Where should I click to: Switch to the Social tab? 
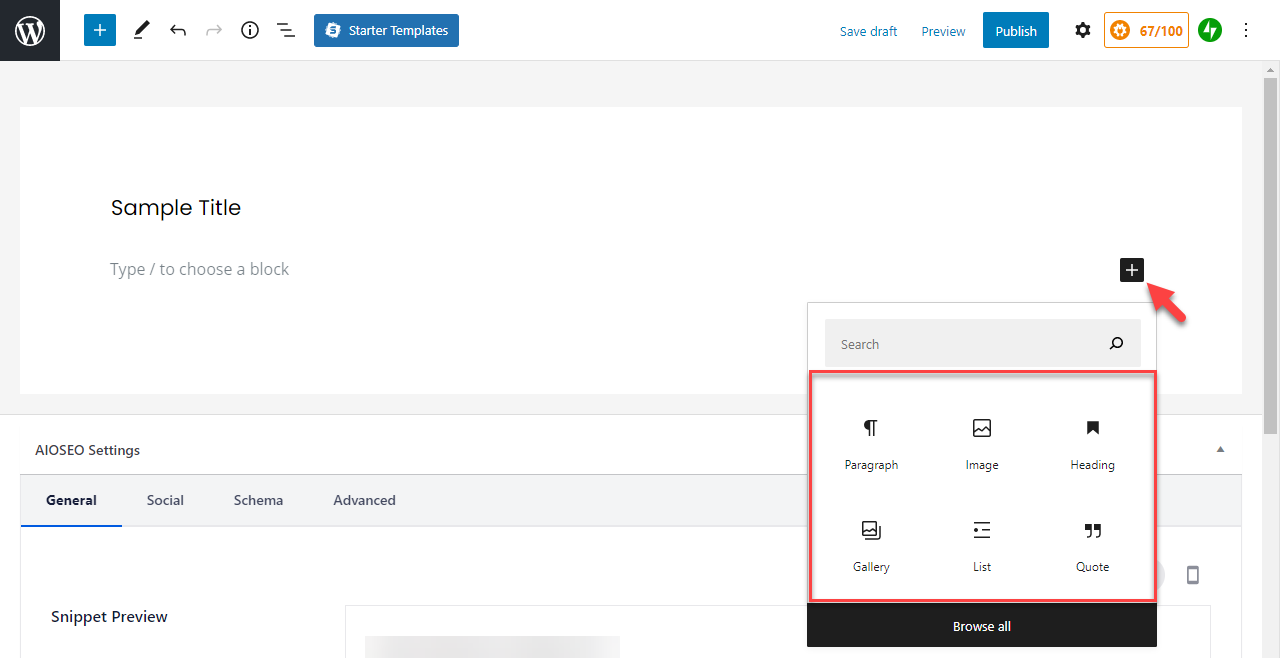tap(165, 500)
